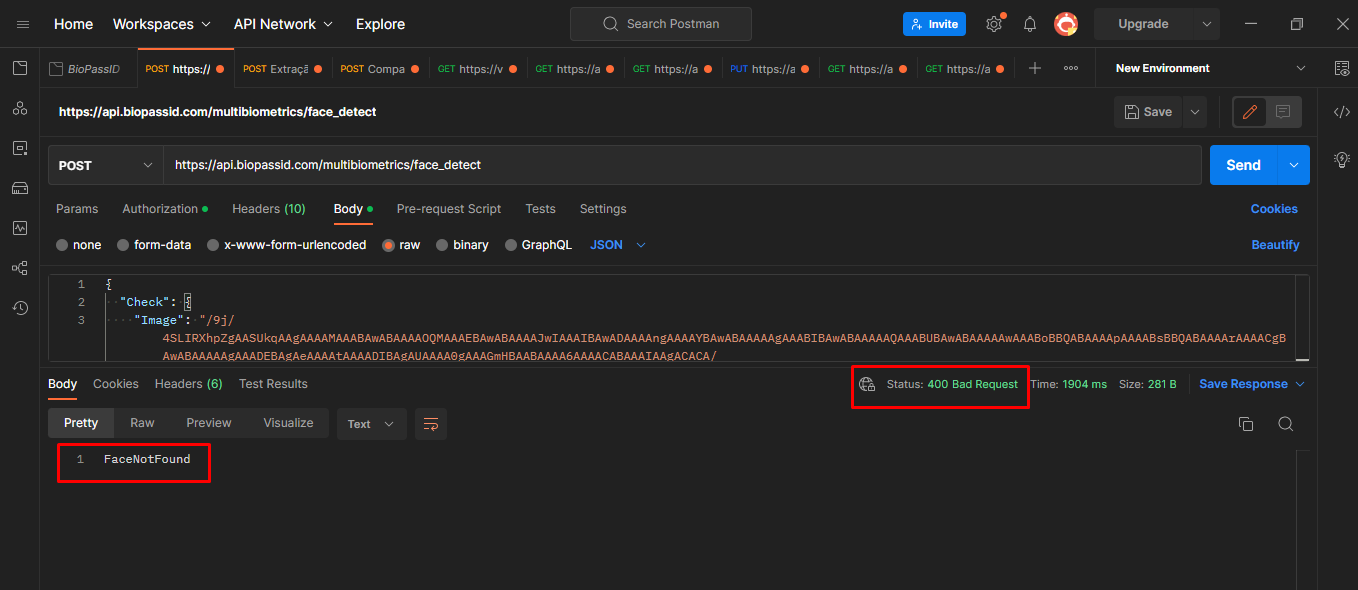Beautify the JSON body
The height and width of the screenshot is (590, 1358).
coord(1275,245)
